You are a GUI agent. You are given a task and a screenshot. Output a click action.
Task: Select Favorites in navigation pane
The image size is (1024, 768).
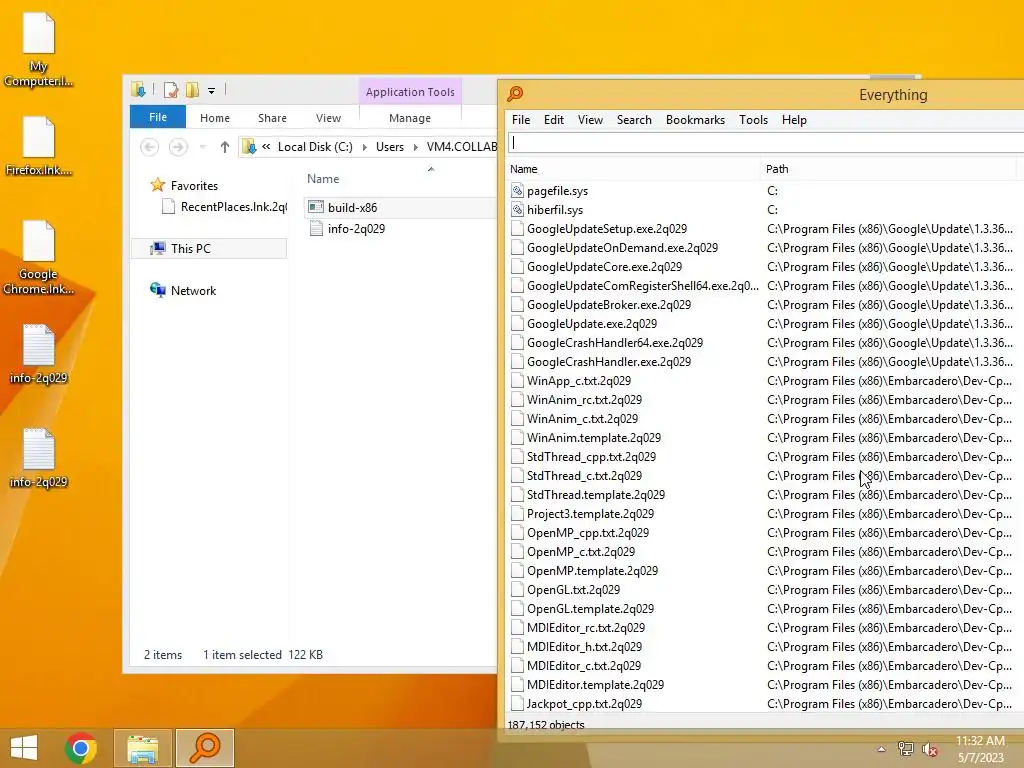click(x=194, y=185)
